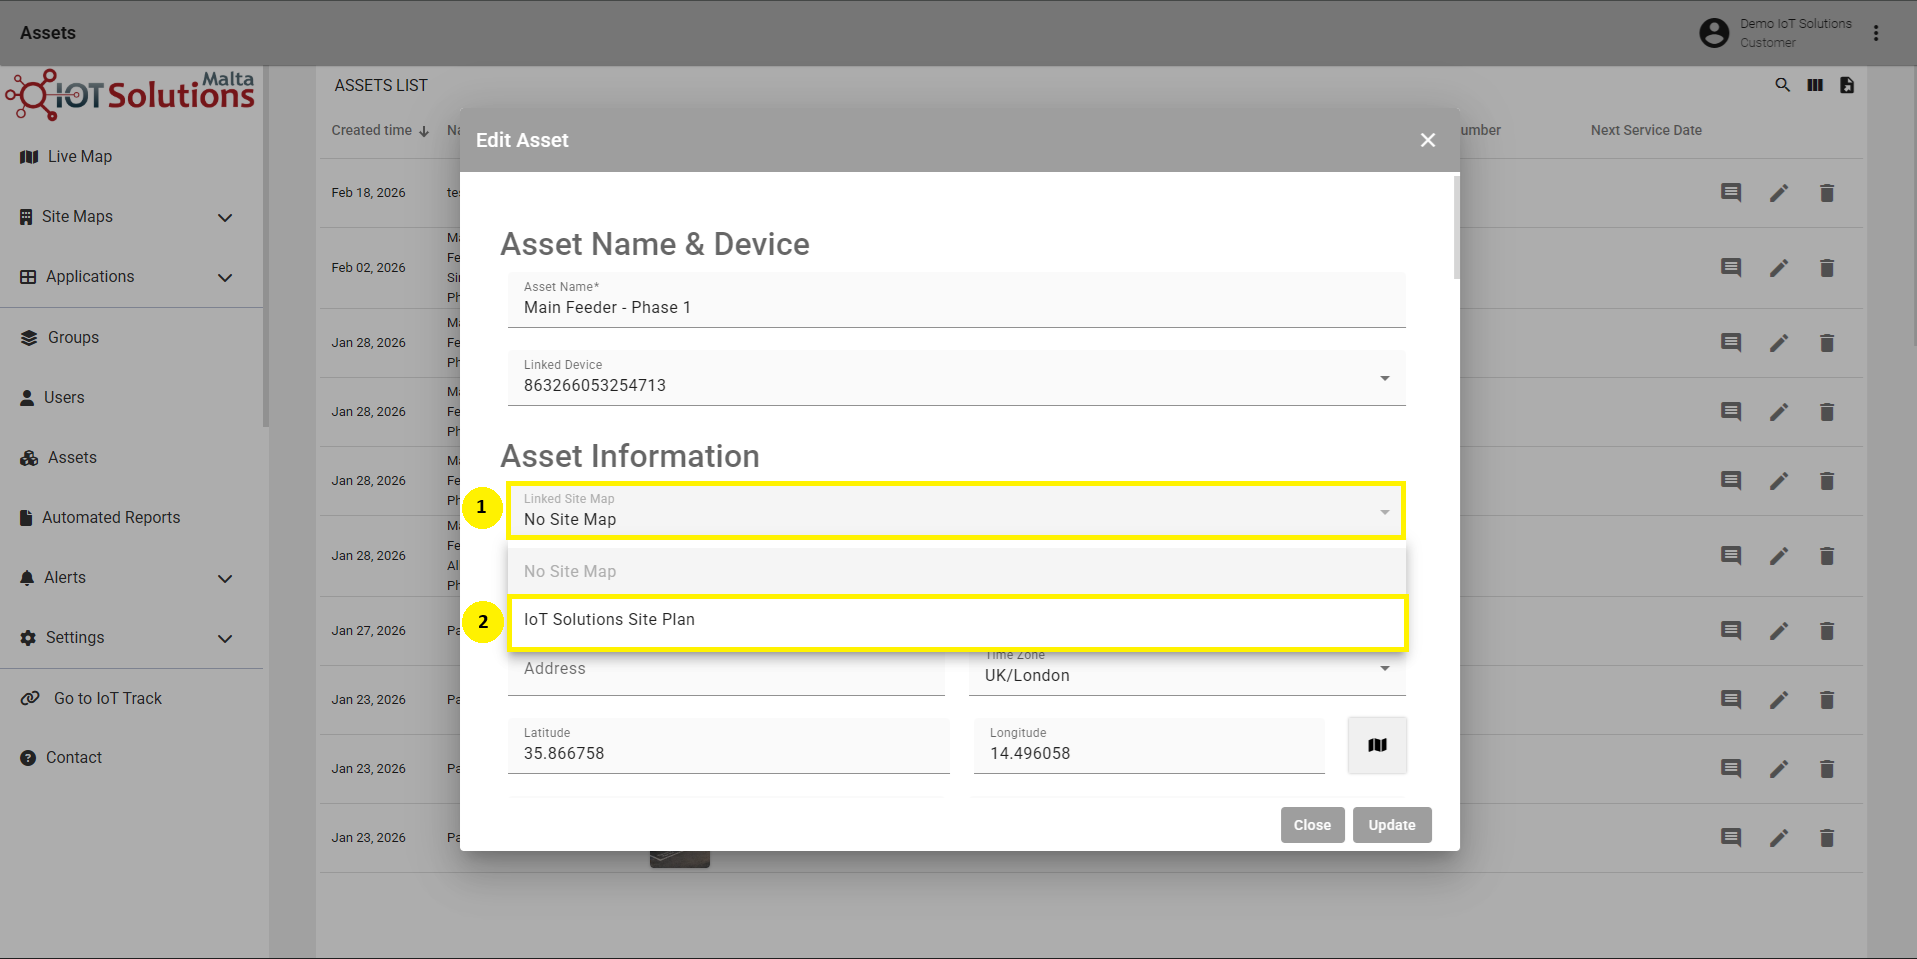Viewport: 1917px width, 959px height.
Task: Click the Longitude input field
Action: click(1149, 746)
